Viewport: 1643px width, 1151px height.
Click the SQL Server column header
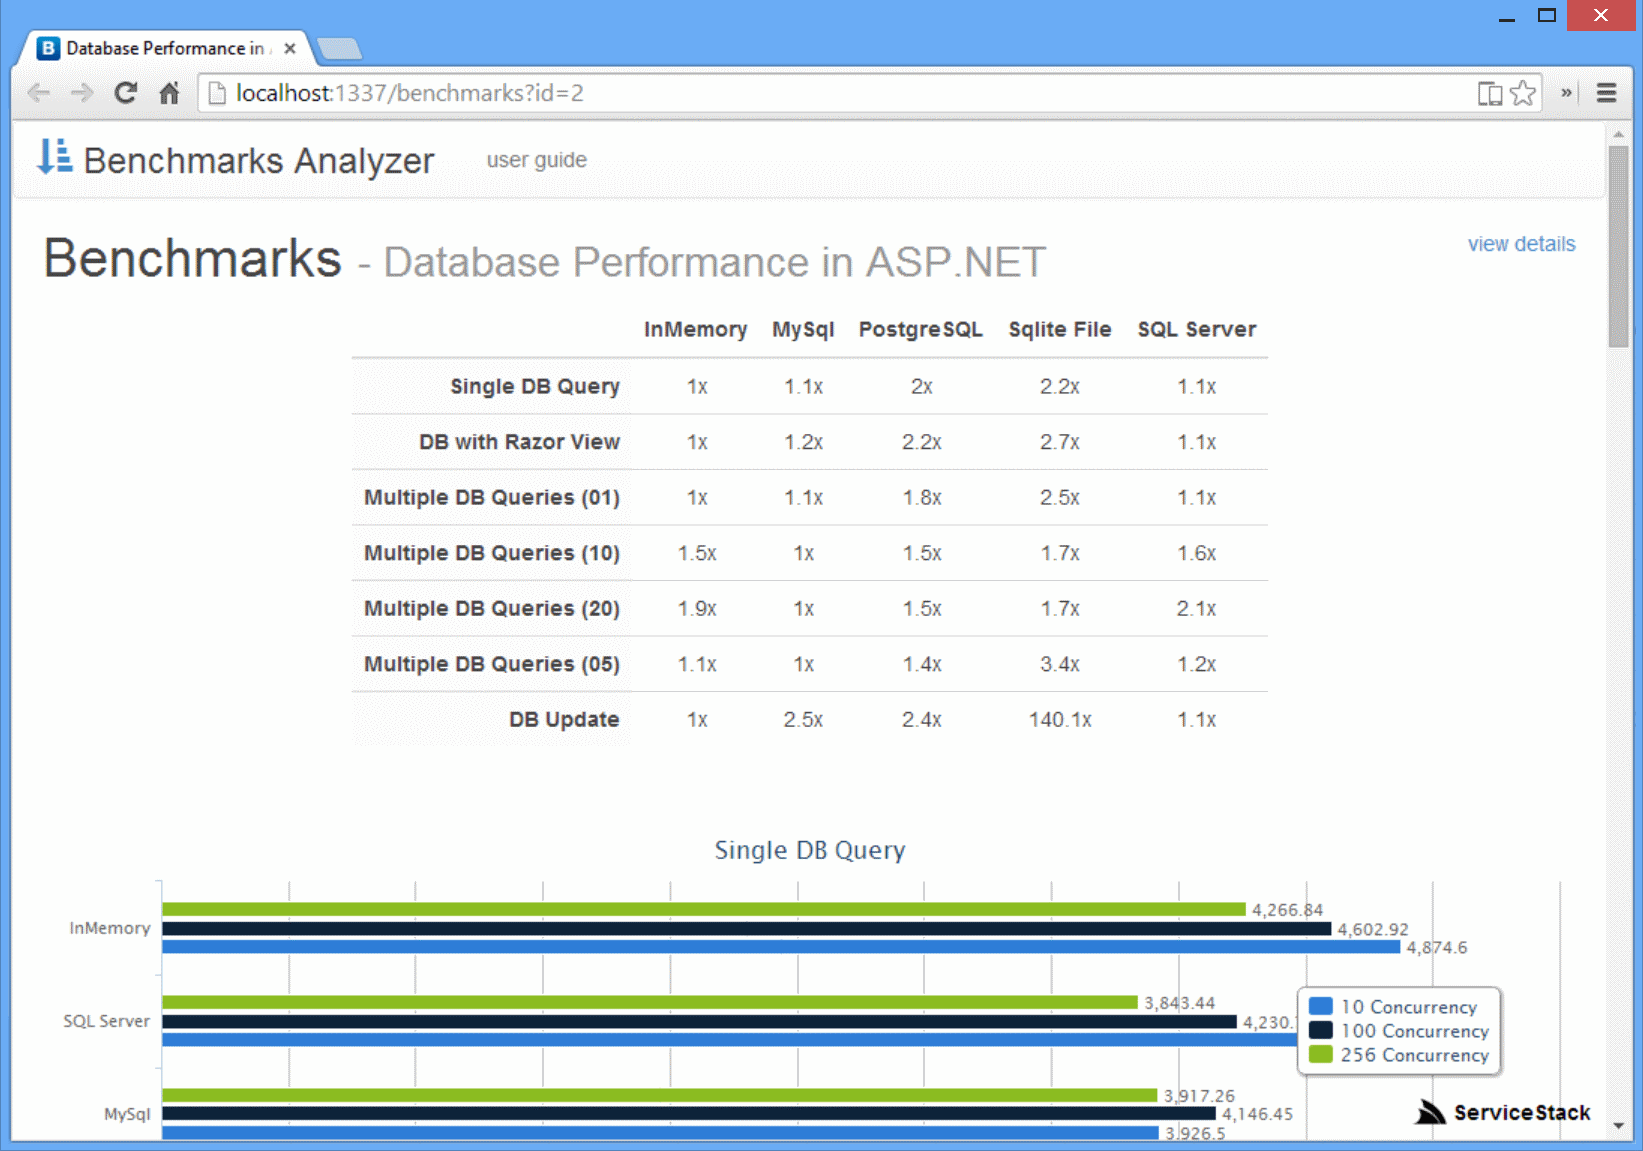(1196, 329)
